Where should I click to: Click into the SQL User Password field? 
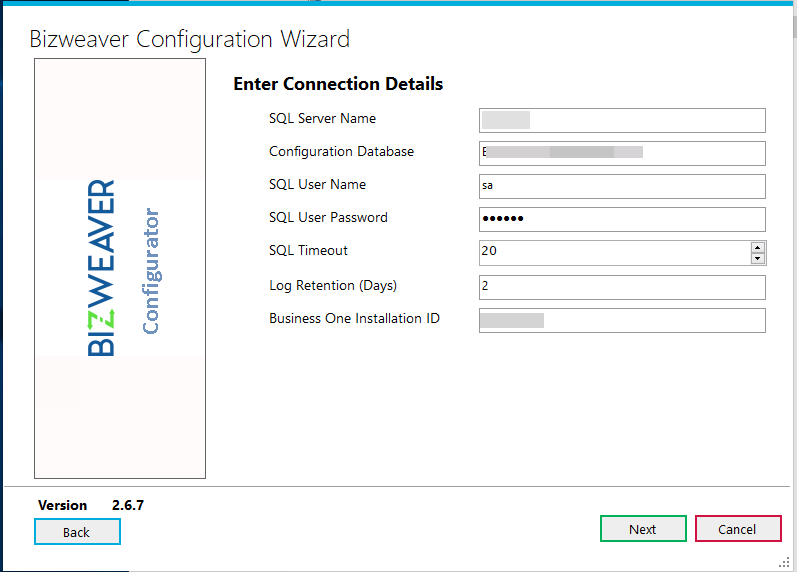coord(622,219)
